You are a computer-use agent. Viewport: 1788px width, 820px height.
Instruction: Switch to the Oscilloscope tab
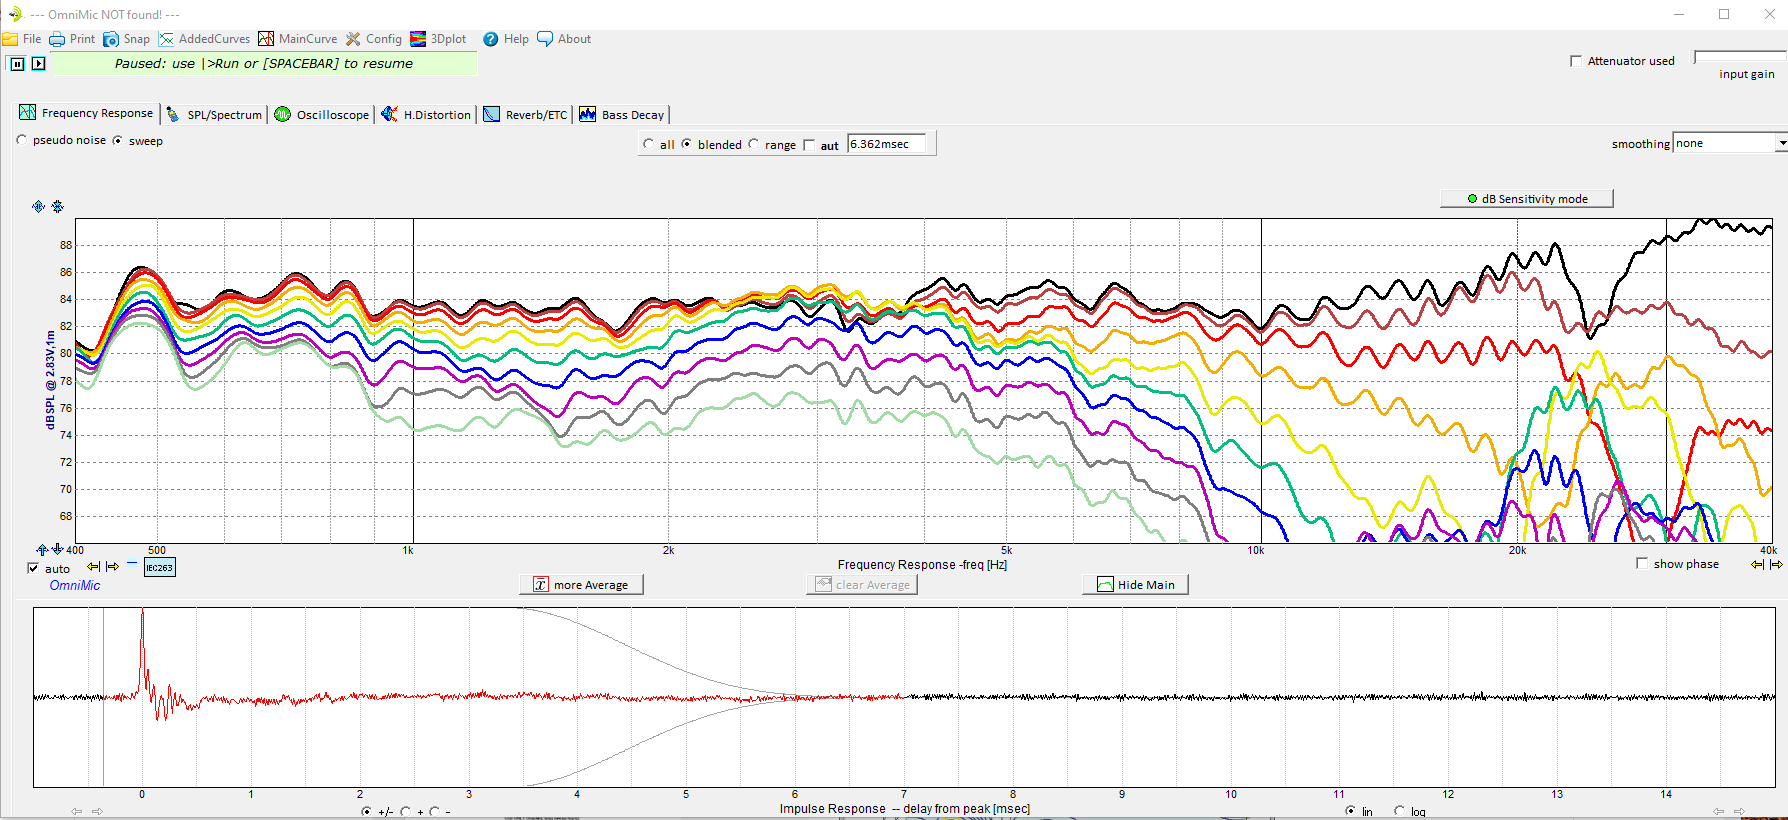(322, 115)
